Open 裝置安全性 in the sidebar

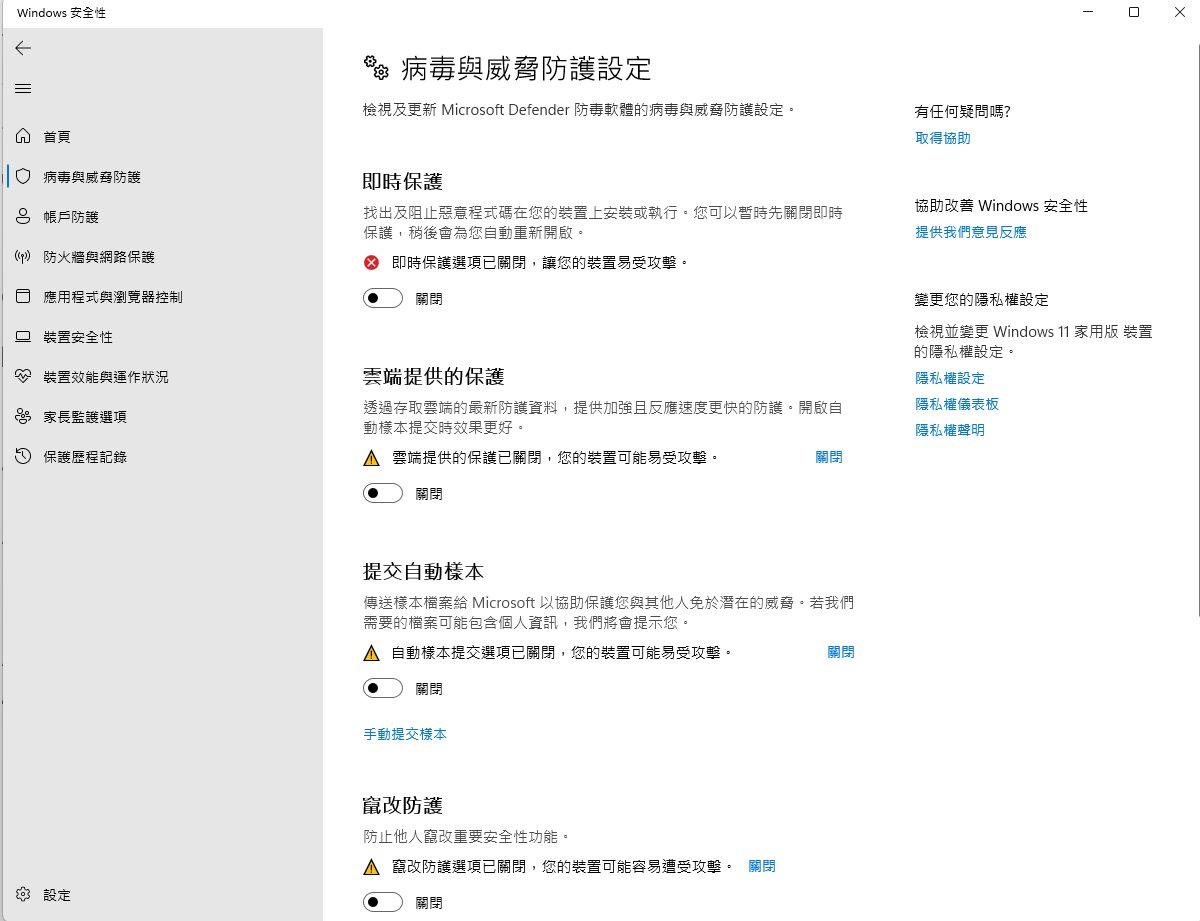tap(161, 337)
